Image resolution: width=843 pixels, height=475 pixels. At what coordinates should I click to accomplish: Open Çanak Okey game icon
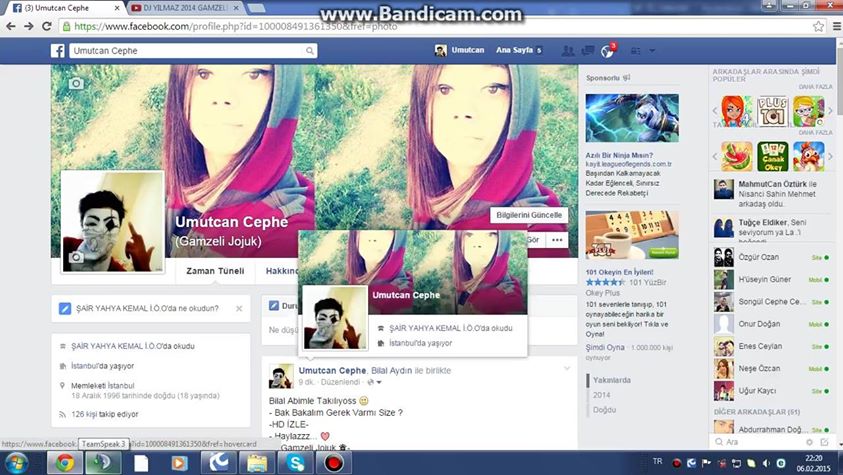[x=772, y=156]
